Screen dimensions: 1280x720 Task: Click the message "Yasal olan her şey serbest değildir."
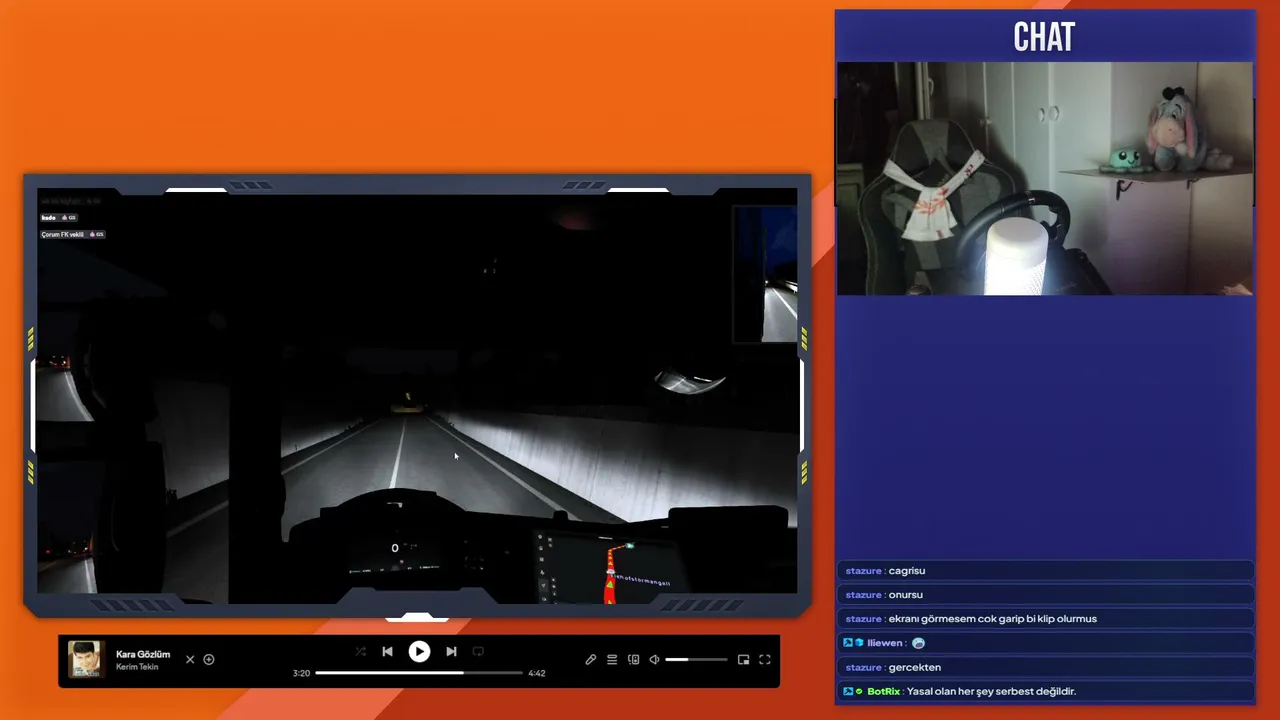(x=991, y=691)
